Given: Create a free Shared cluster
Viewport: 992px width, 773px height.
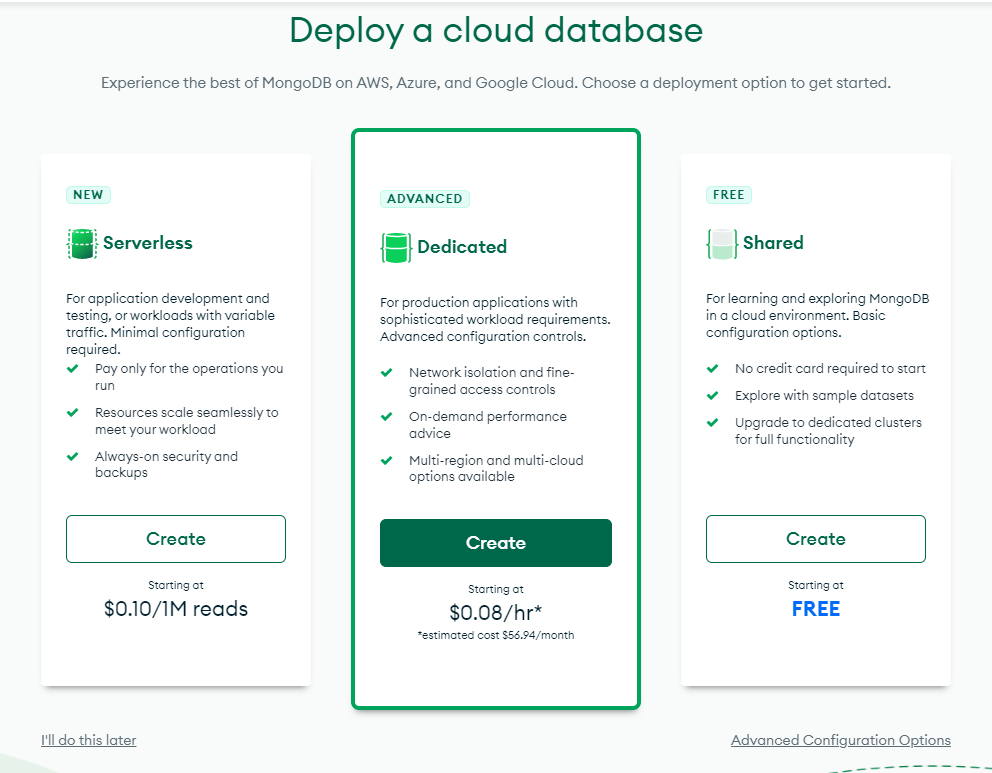Looking at the screenshot, I should pyautogui.click(x=815, y=539).
